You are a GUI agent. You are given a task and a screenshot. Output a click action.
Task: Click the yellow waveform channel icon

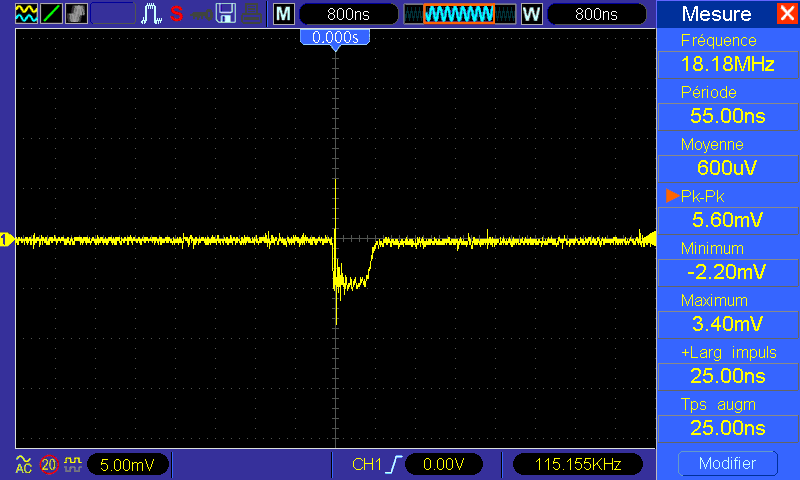(x=25, y=14)
